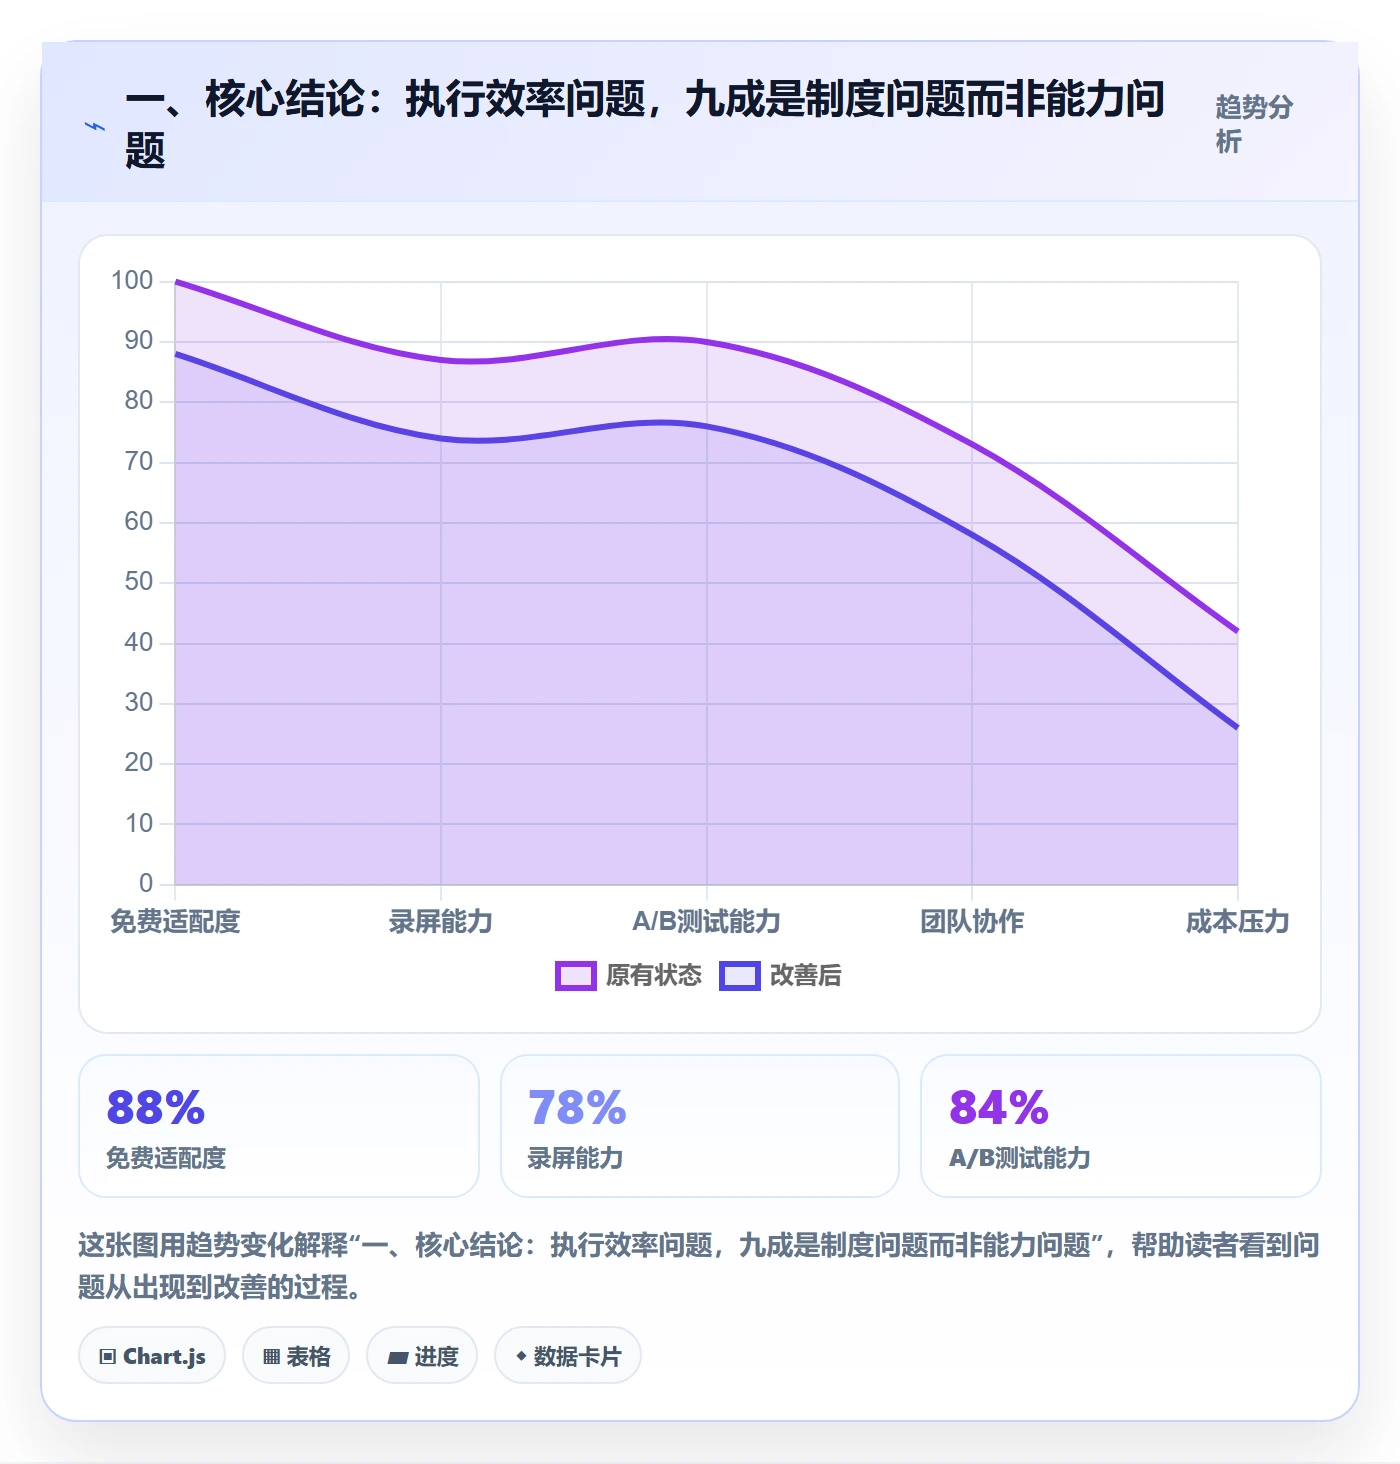Click the 100 y-axis value
This screenshot has width=1400, height=1464.
(x=132, y=281)
